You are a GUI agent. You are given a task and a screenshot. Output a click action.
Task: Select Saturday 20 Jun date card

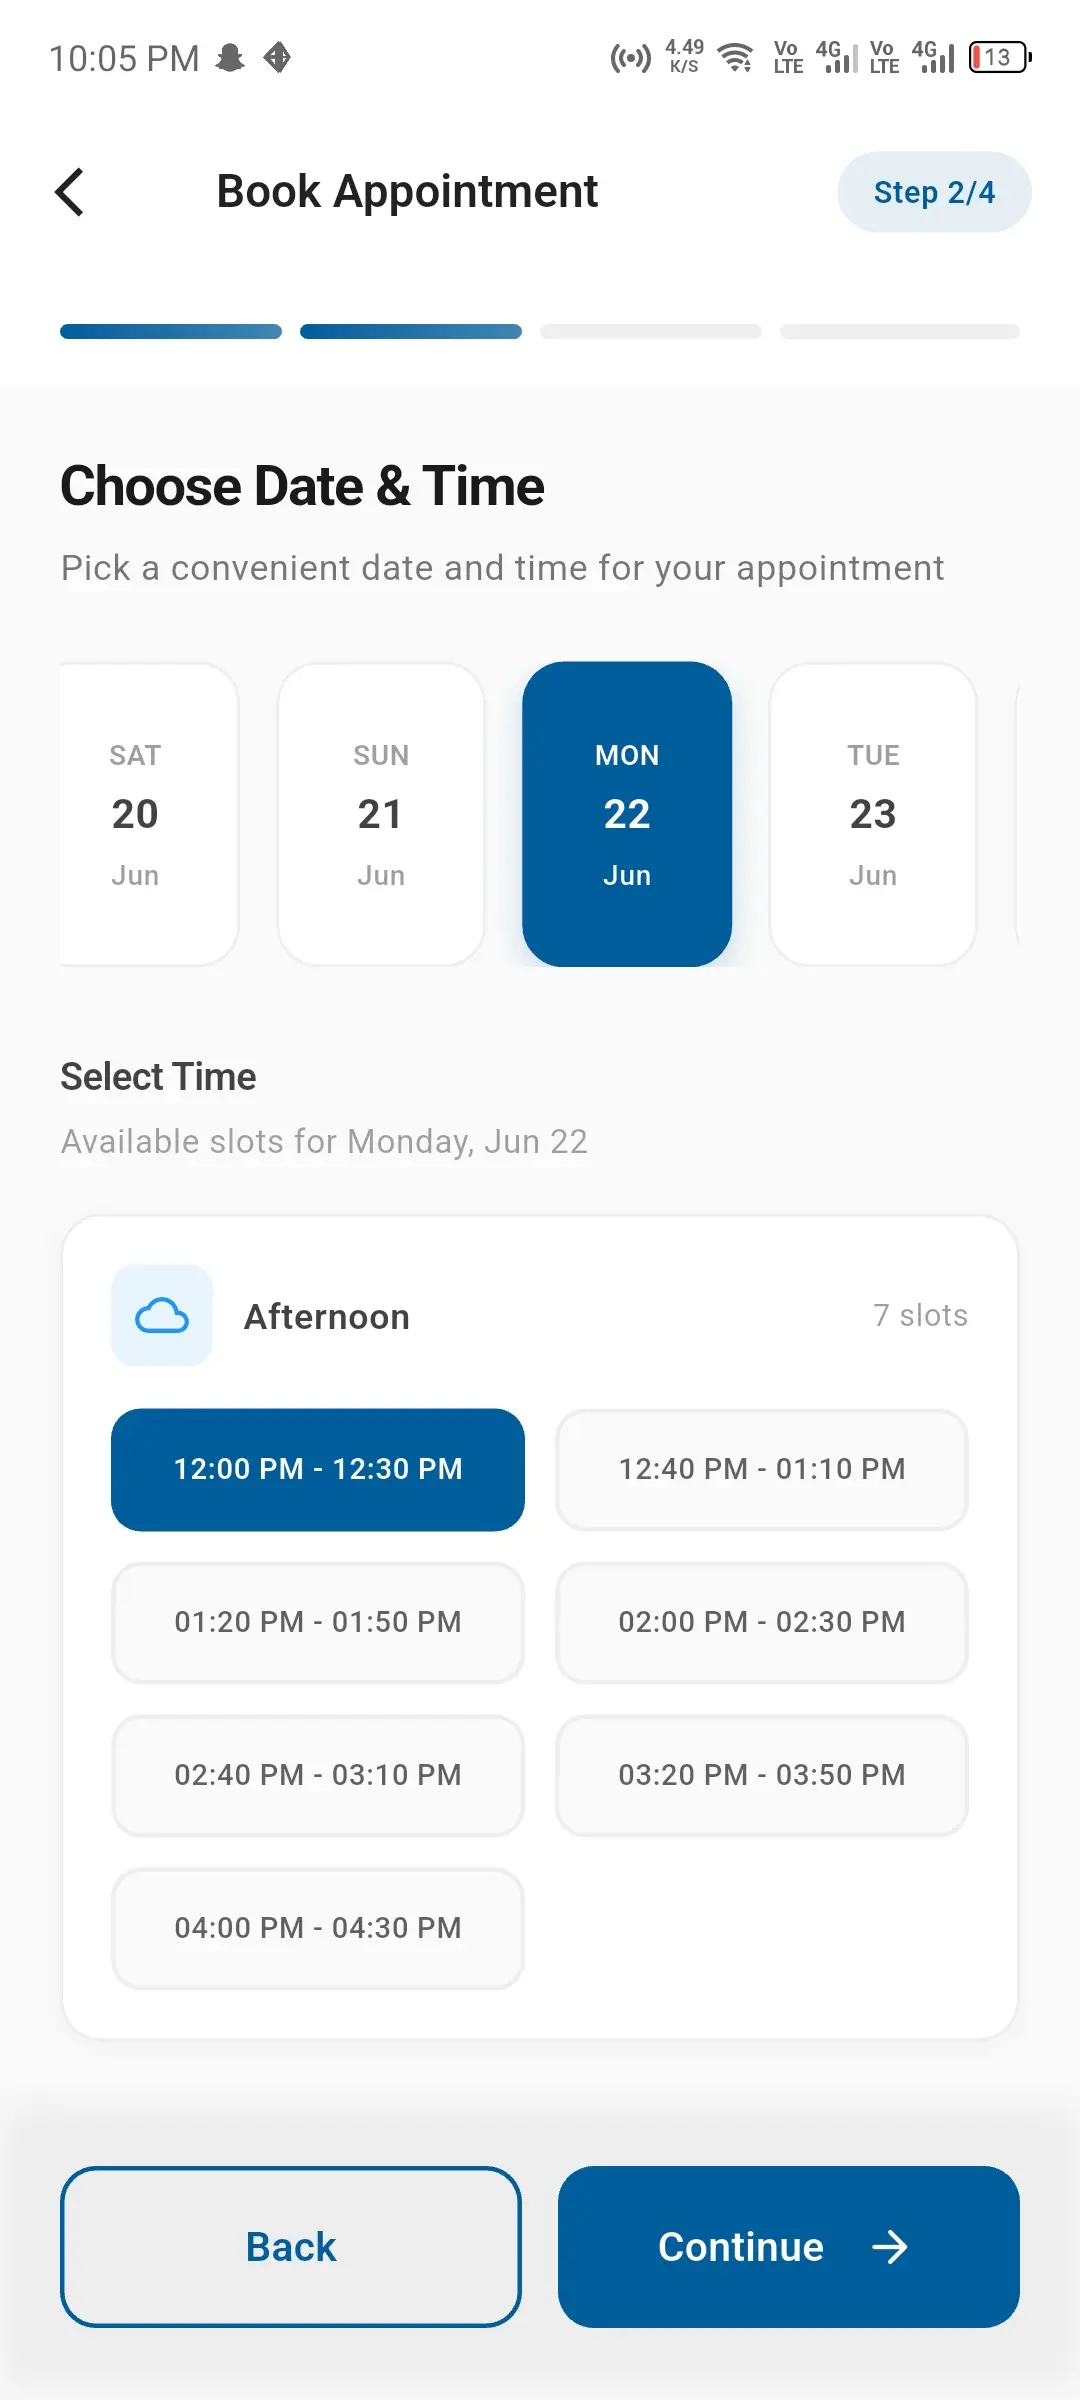point(148,814)
